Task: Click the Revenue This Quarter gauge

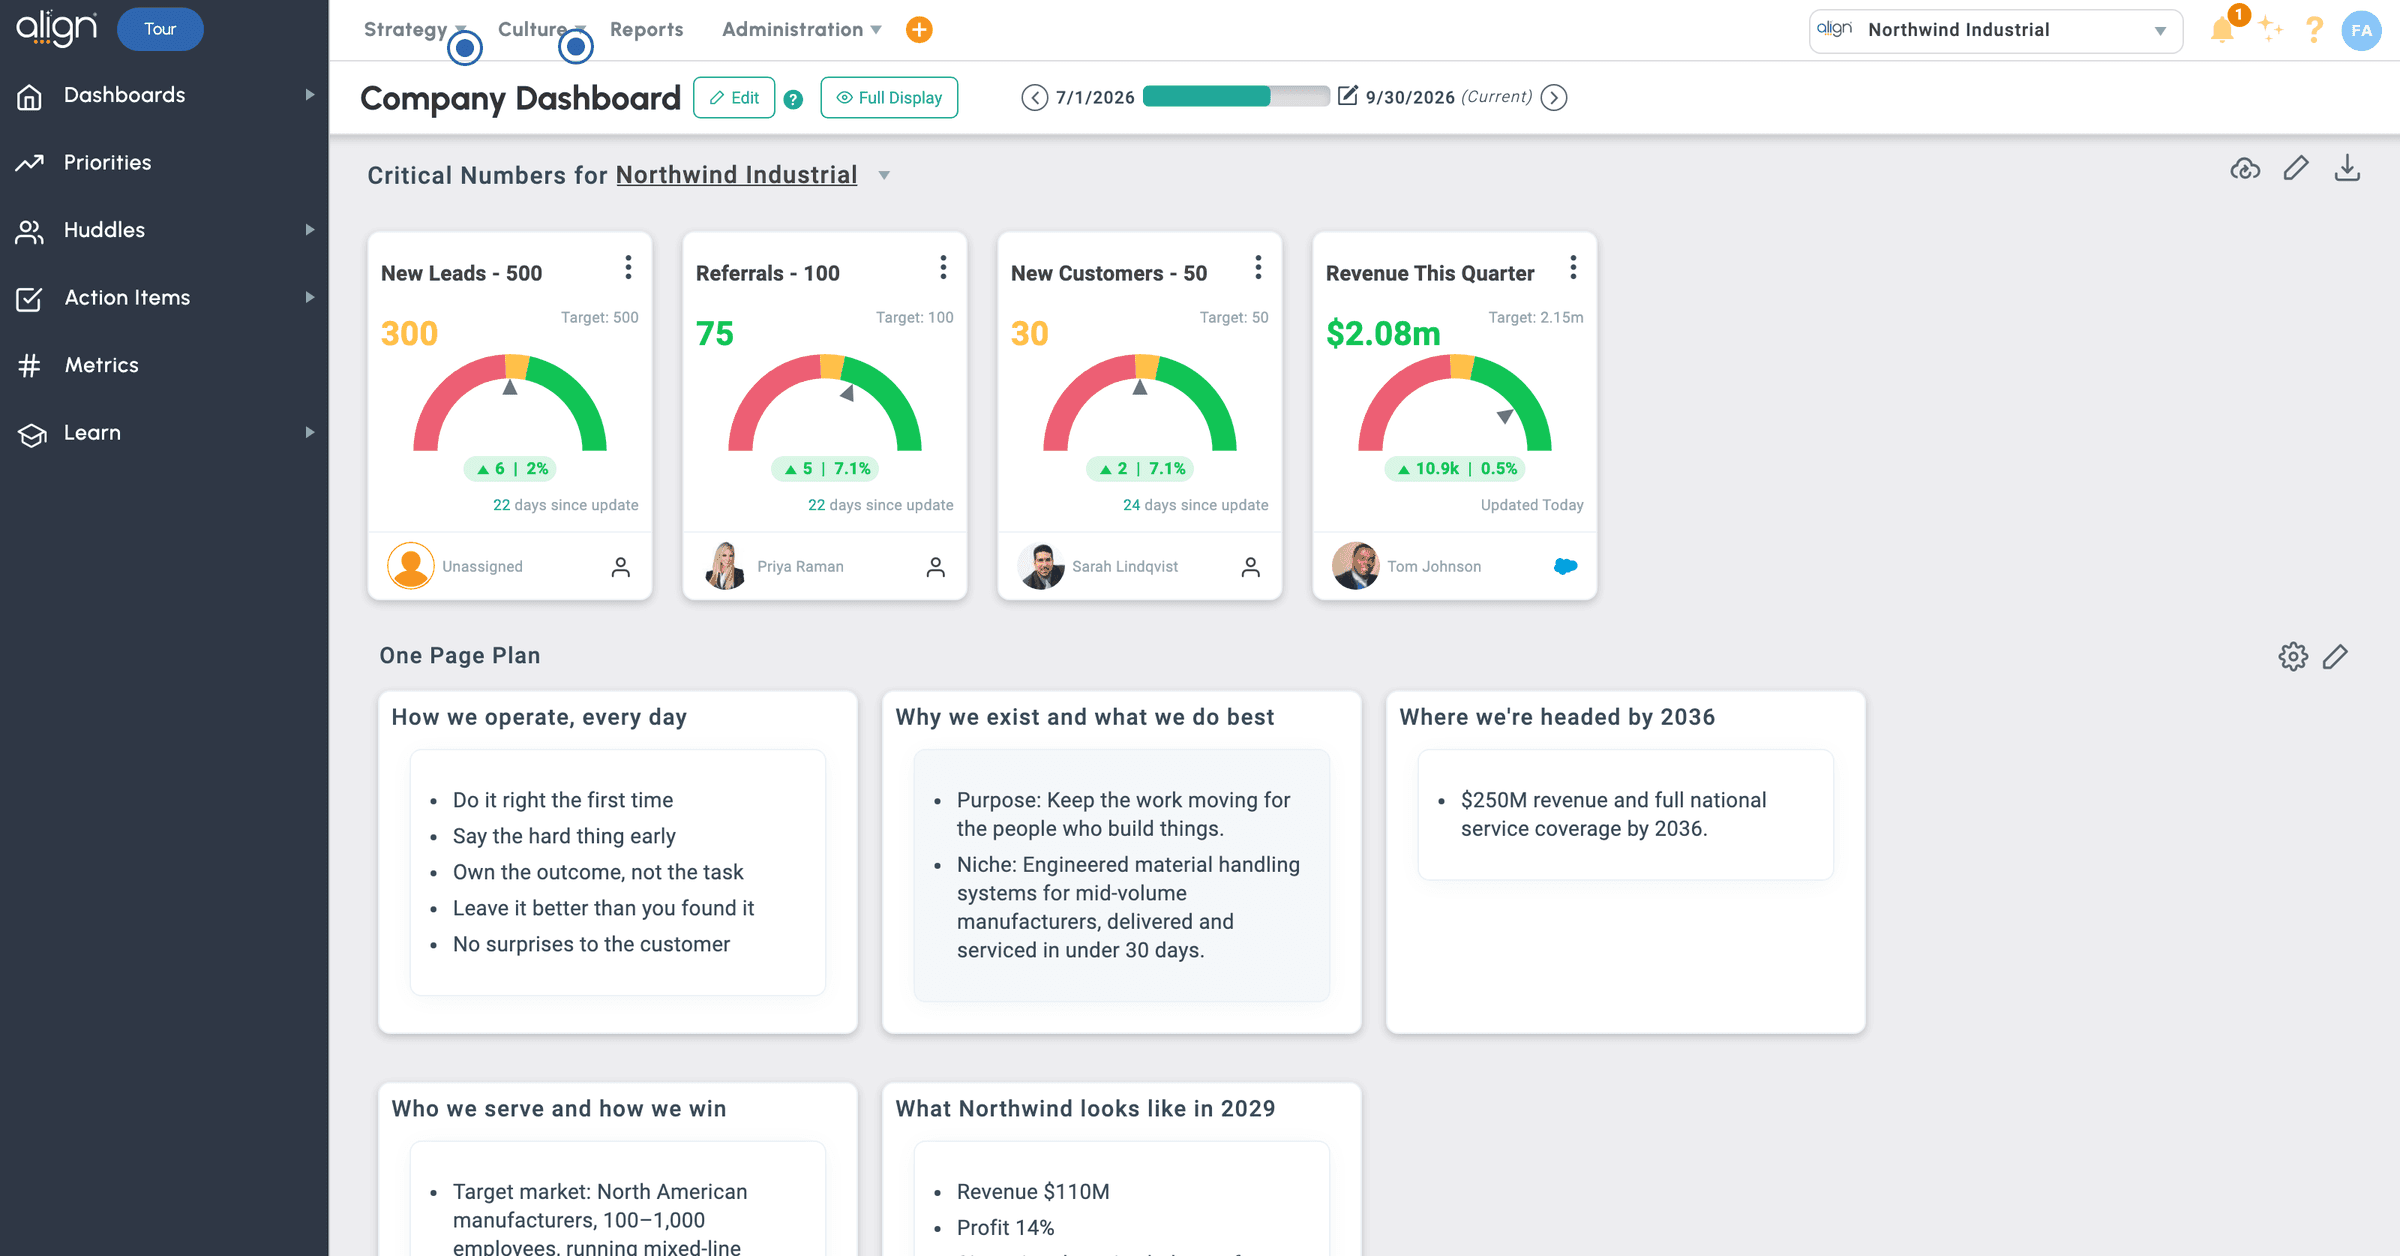Action: pos(1455,402)
